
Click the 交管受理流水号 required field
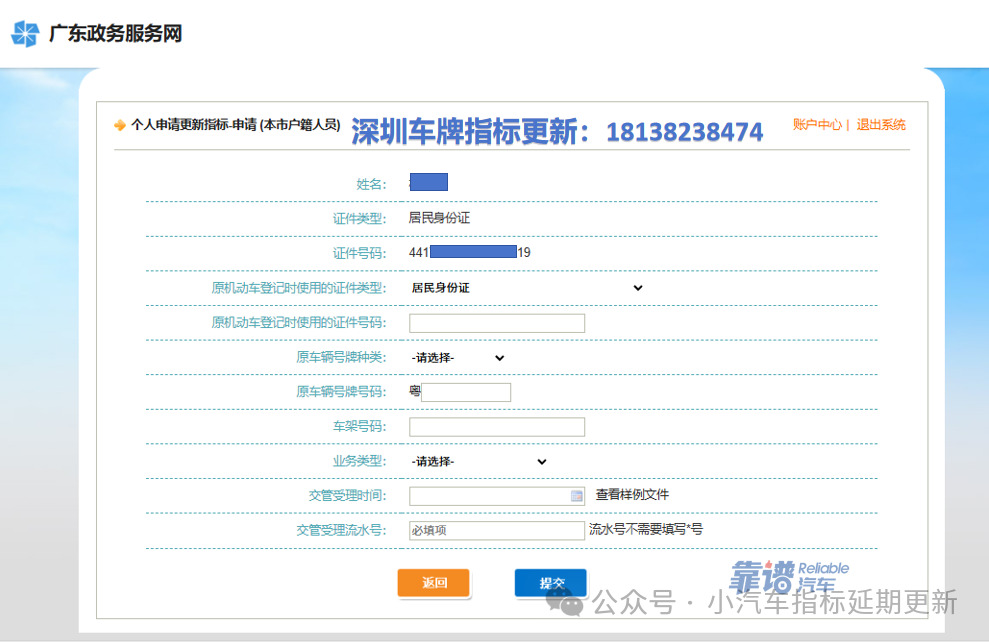pos(497,531)
